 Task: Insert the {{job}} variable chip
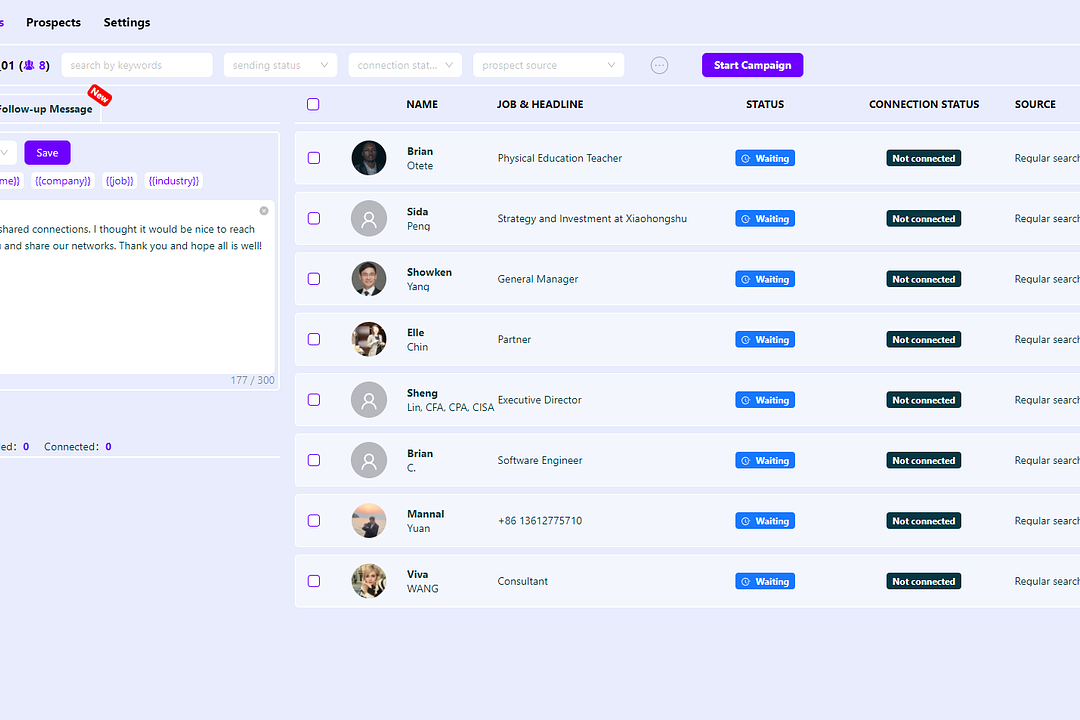pyautogui.click(x=119, y=180)
